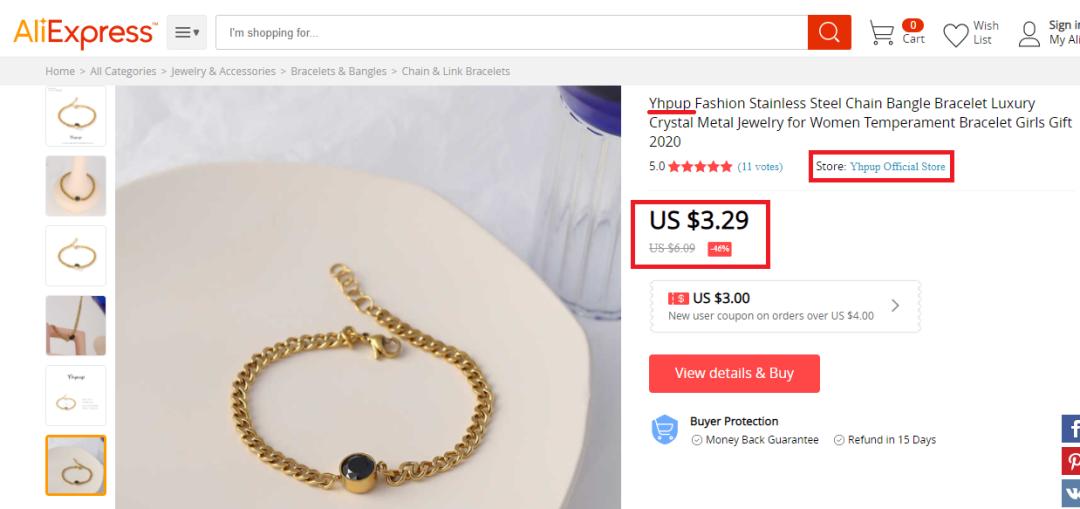Select the second product thumbnail
The image size is (1080, 509).
point(76,185)
